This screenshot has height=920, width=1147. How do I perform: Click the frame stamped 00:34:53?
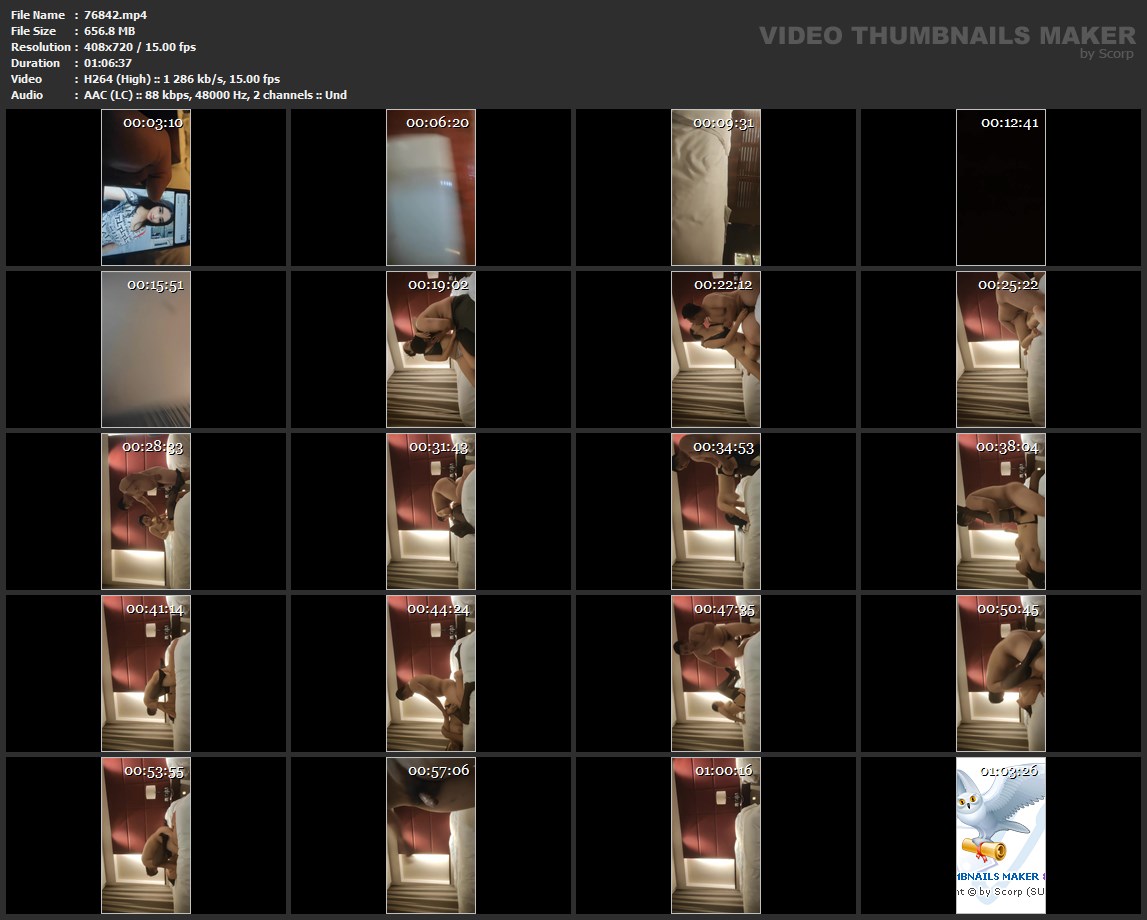(x=716, y=511)
